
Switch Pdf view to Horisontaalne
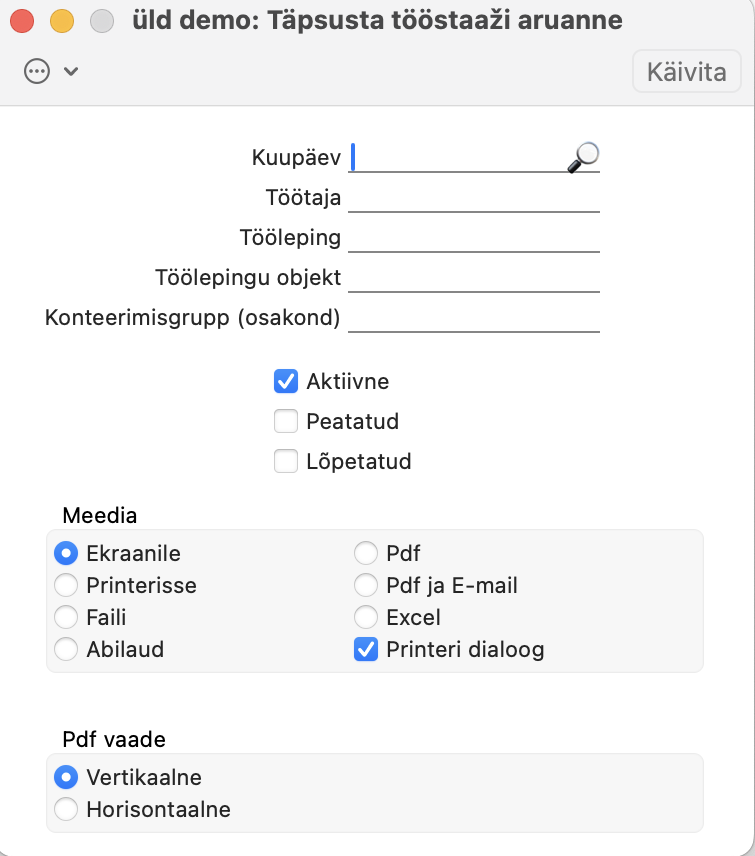coord(66,809)
